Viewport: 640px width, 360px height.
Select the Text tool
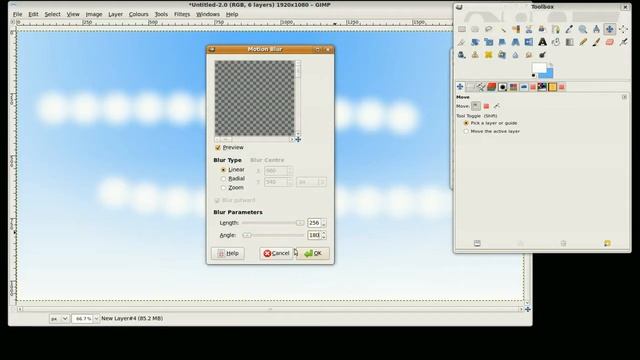[x=542, y=42]
